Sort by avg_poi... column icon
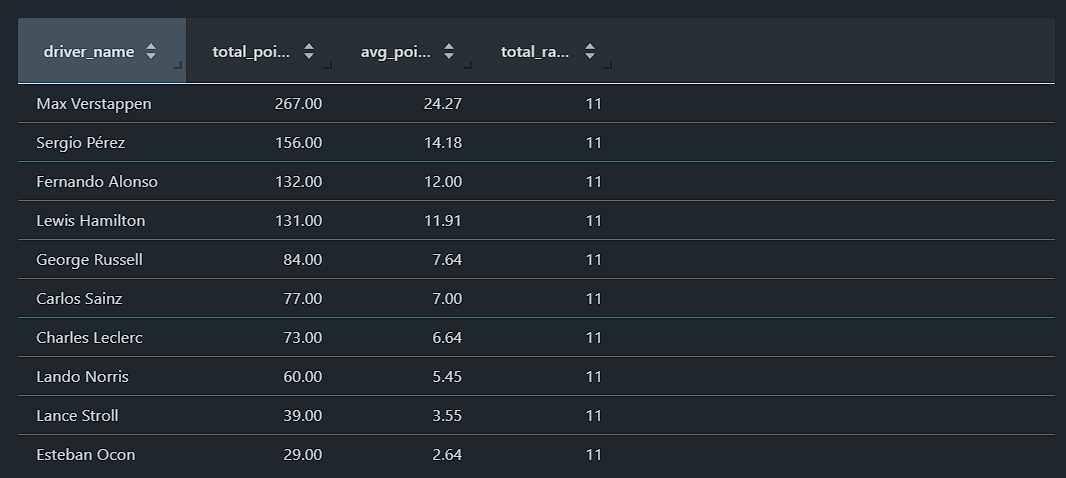 point(449,52)
